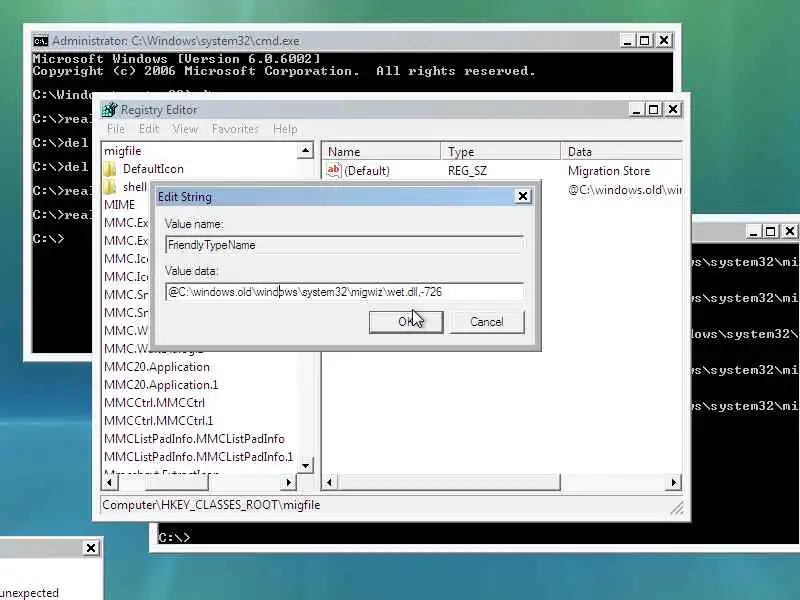The height and width of the screenshot is (600, 800).
Task: Sort by the Data column header
Action: (621, 152)
